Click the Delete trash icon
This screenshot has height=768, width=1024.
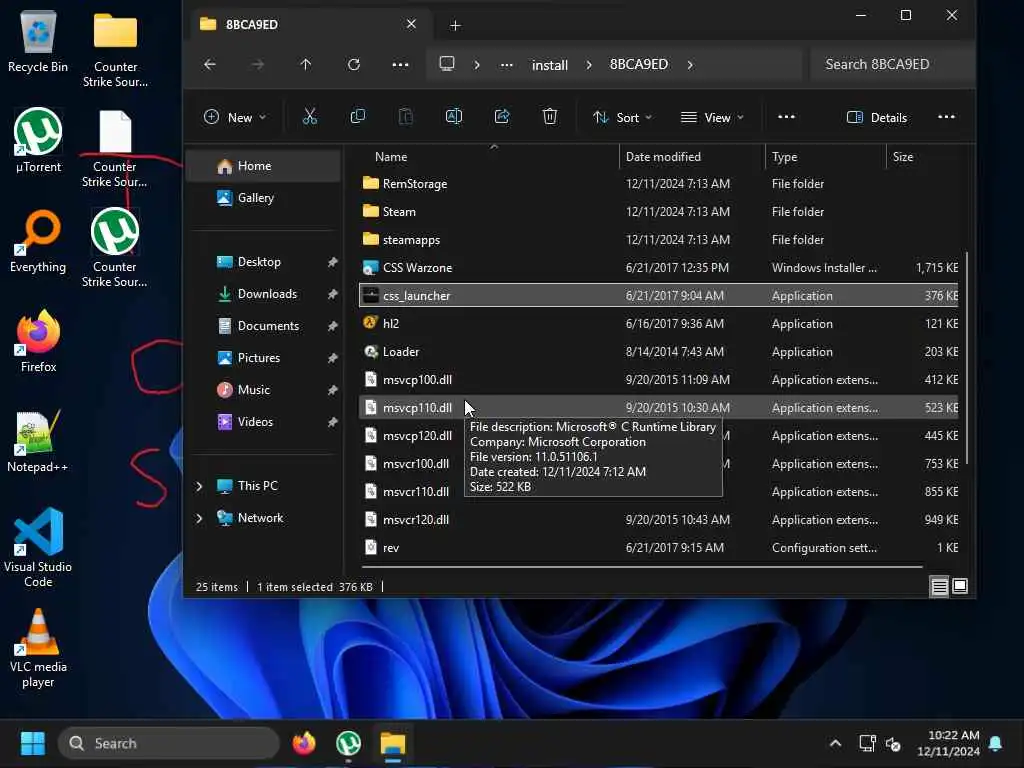[x=550, y=117]
